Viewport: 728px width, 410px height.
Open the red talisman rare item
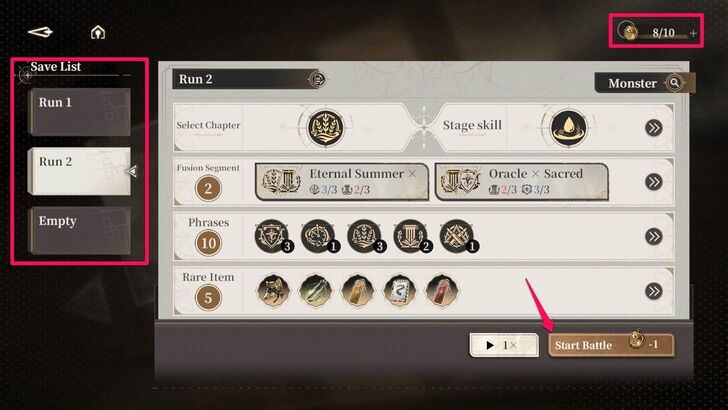coord(442,291)
